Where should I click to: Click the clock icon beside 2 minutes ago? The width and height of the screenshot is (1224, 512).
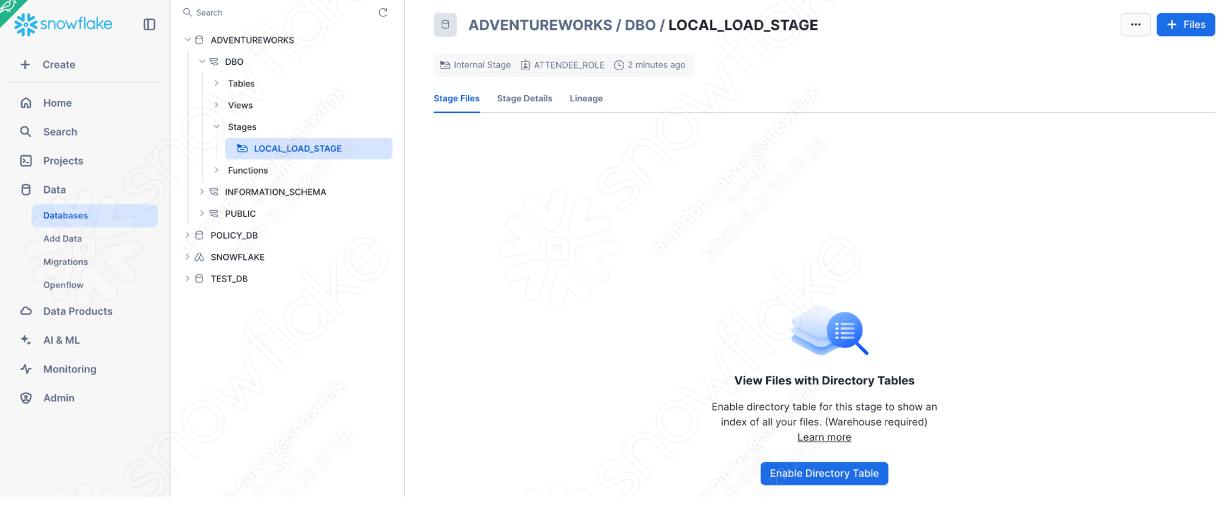(619, 65)
